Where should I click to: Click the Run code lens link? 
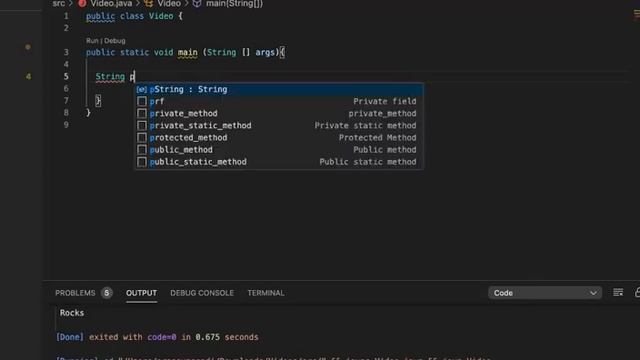tap(92, 41)
